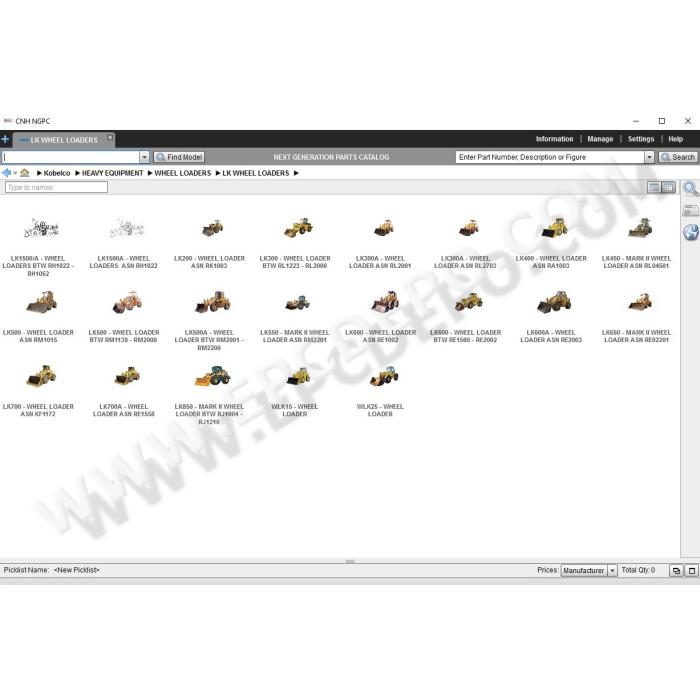The height and width of the screenshot is (700, 700).
Task: Open the card side panel icon
Action: tap(691, 210)
